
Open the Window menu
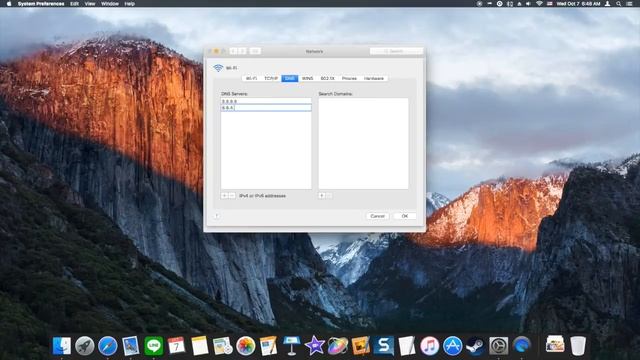(x=110, y=4)
